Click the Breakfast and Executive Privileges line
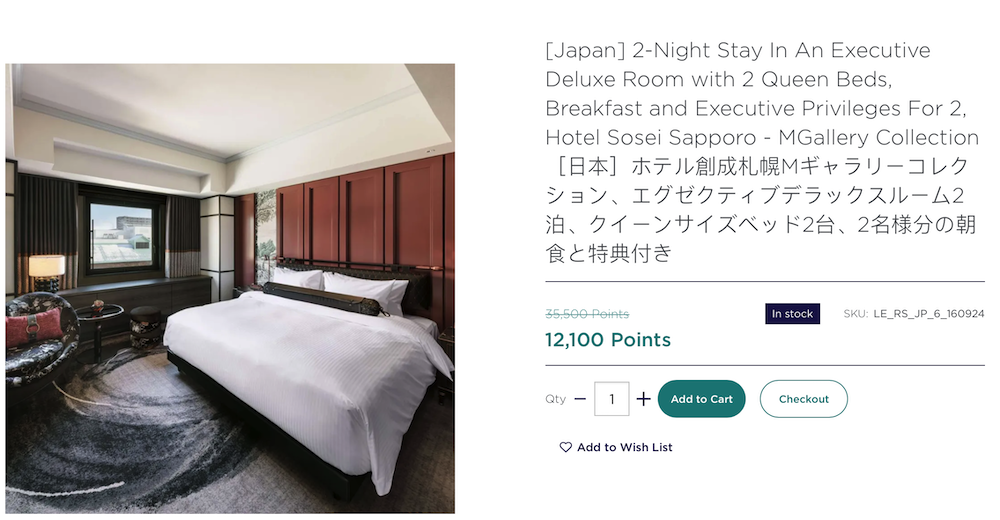1000x520 pixels. click(x=756, y=108)
